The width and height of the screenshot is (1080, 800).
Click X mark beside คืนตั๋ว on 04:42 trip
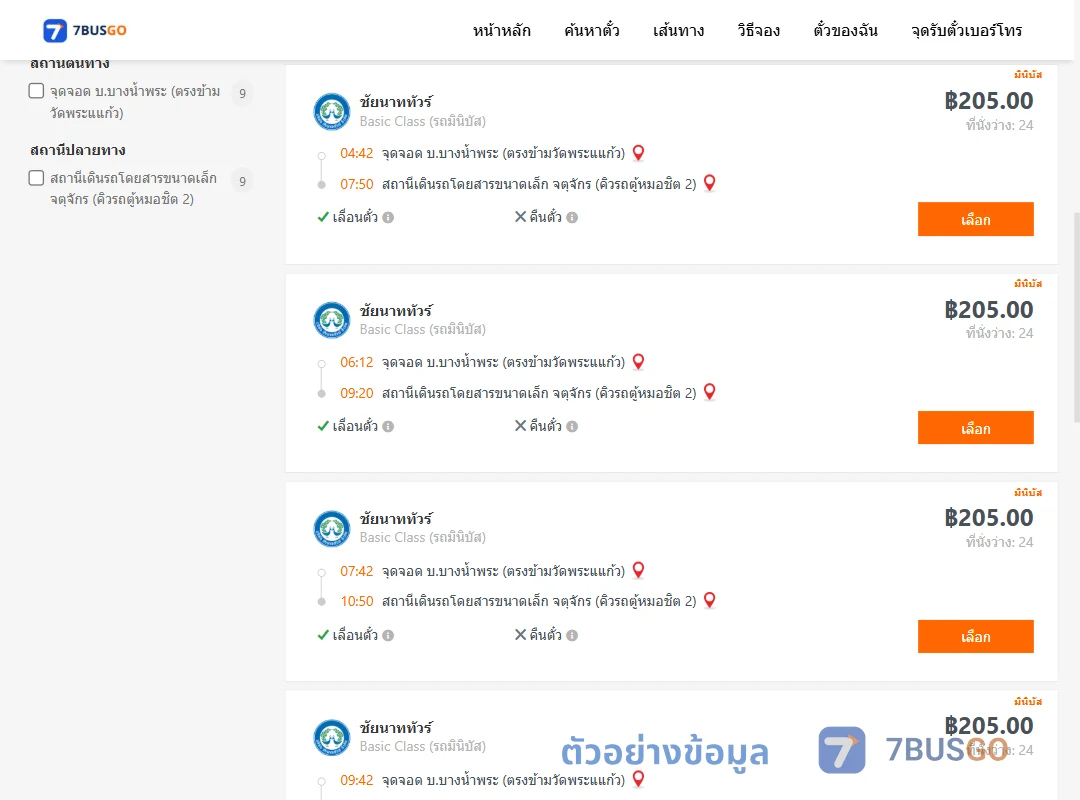[x=521, y=217]
